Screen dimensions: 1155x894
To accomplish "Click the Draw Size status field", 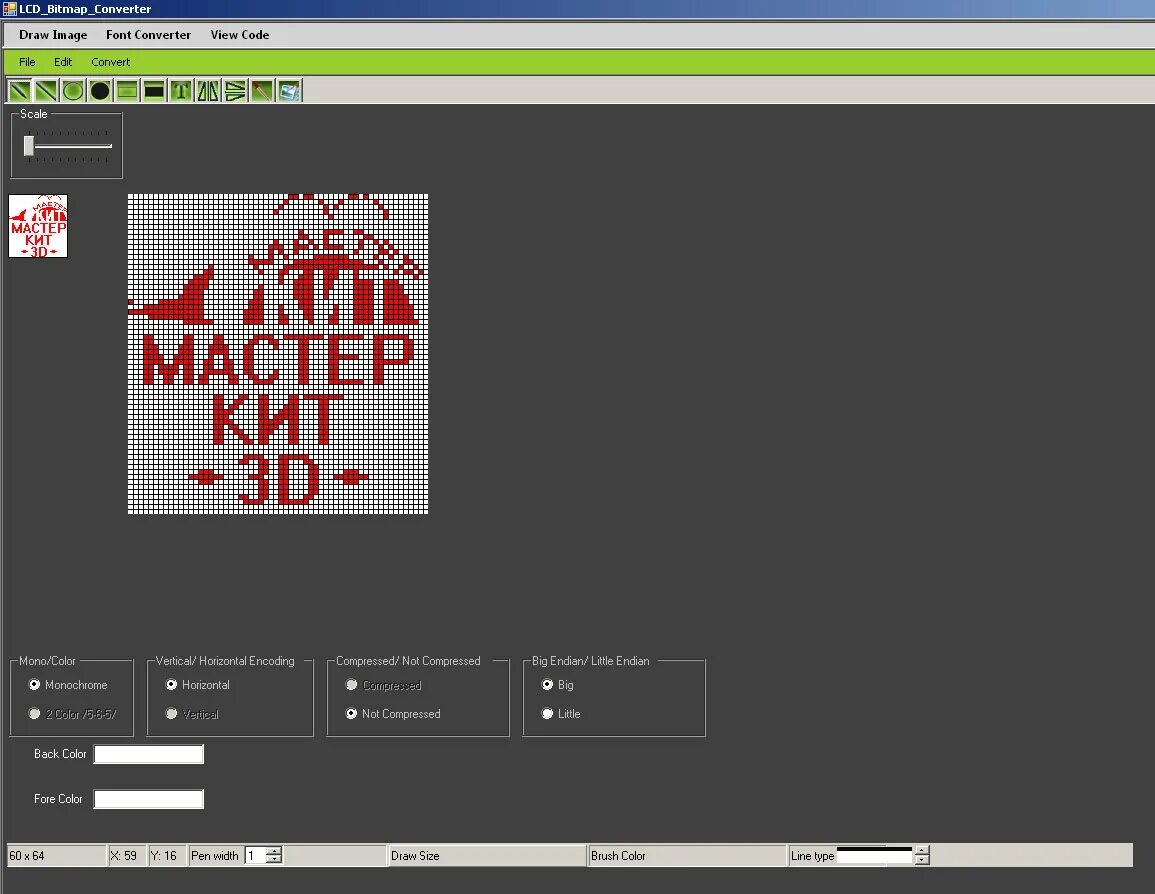I will 487,856.
